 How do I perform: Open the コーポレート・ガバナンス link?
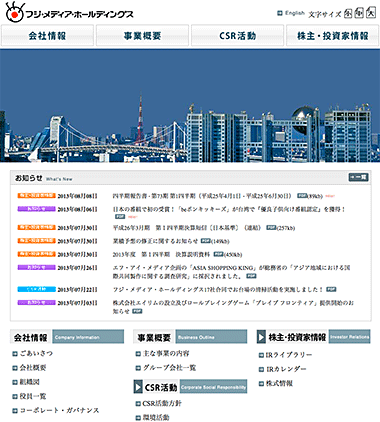(x=59, y=410)
